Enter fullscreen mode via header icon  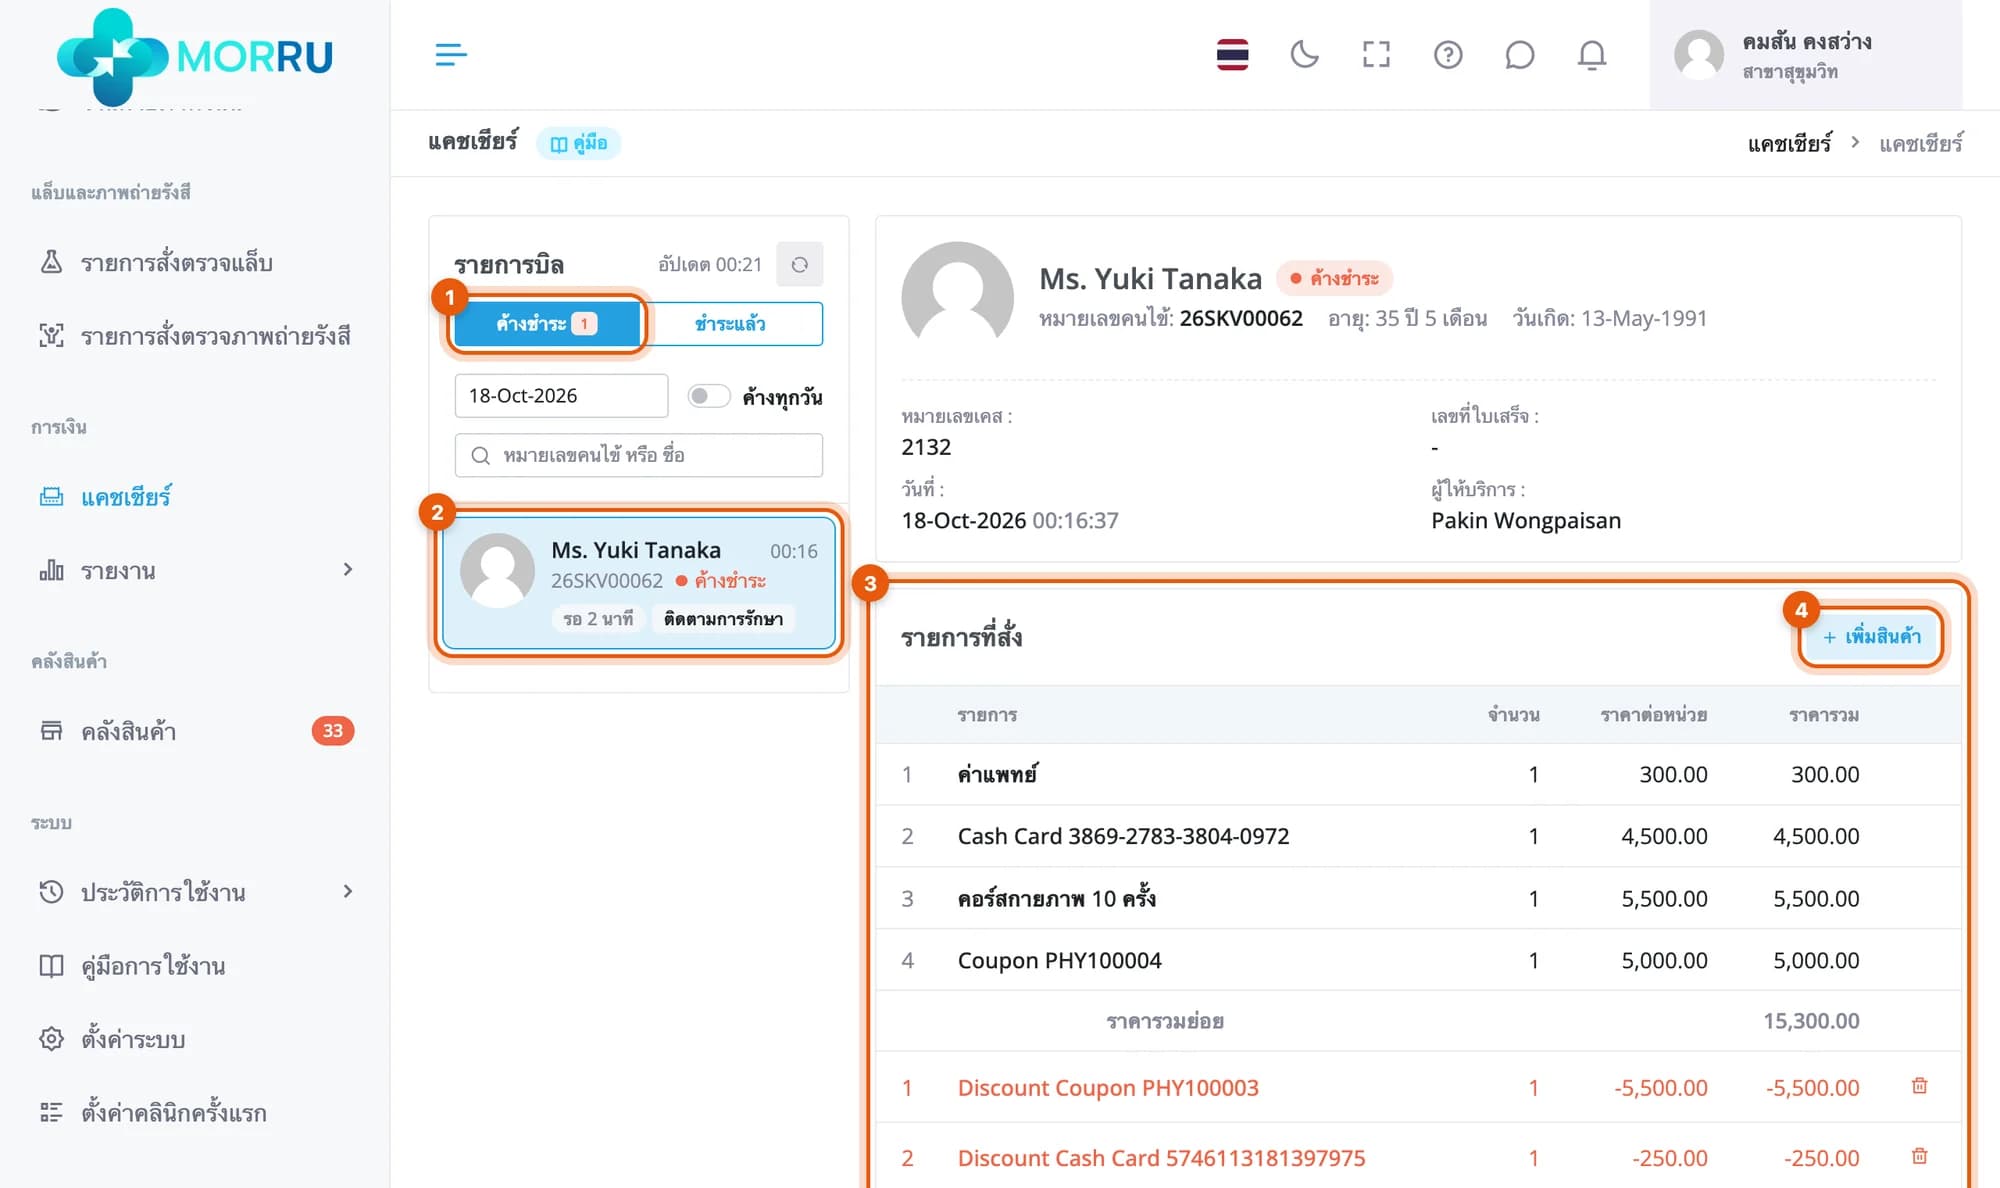1376,54
